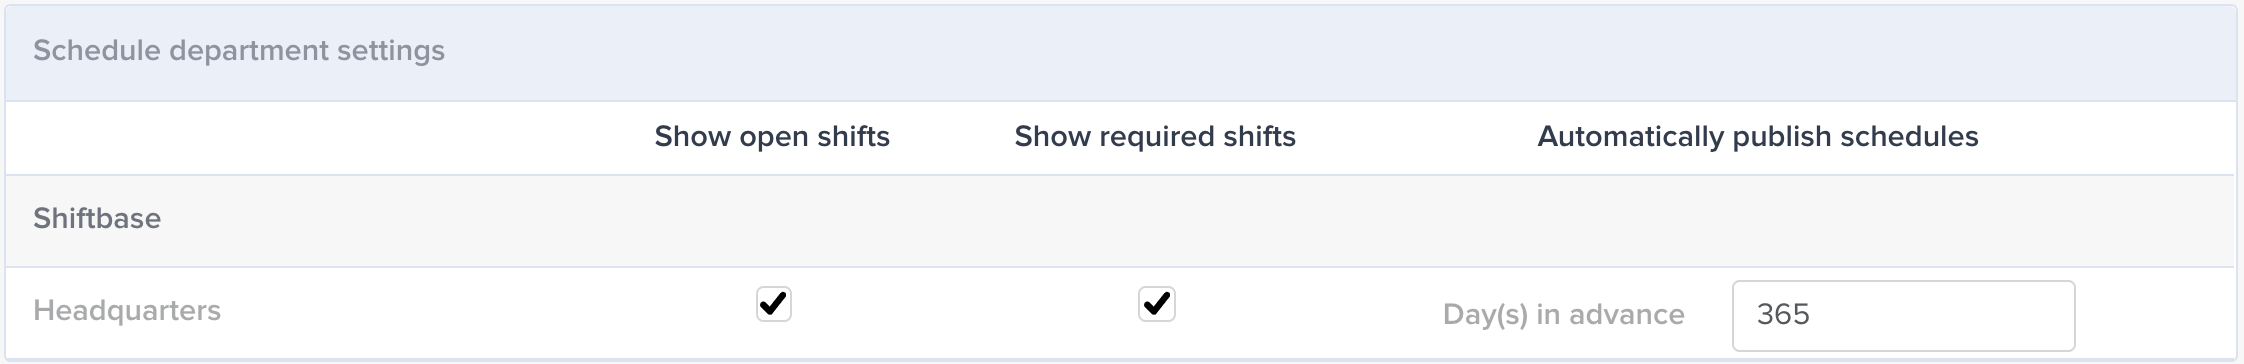Screen dimensions: 2244x364
Task: Focus the auto-publish days box showing 365
Action: coord(1903,315)
